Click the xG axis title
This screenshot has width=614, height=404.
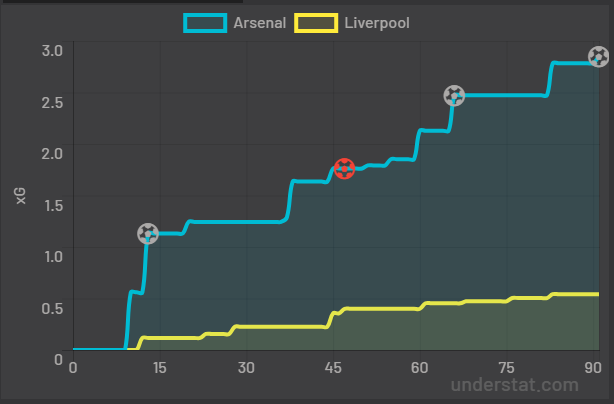click(21, 196)
